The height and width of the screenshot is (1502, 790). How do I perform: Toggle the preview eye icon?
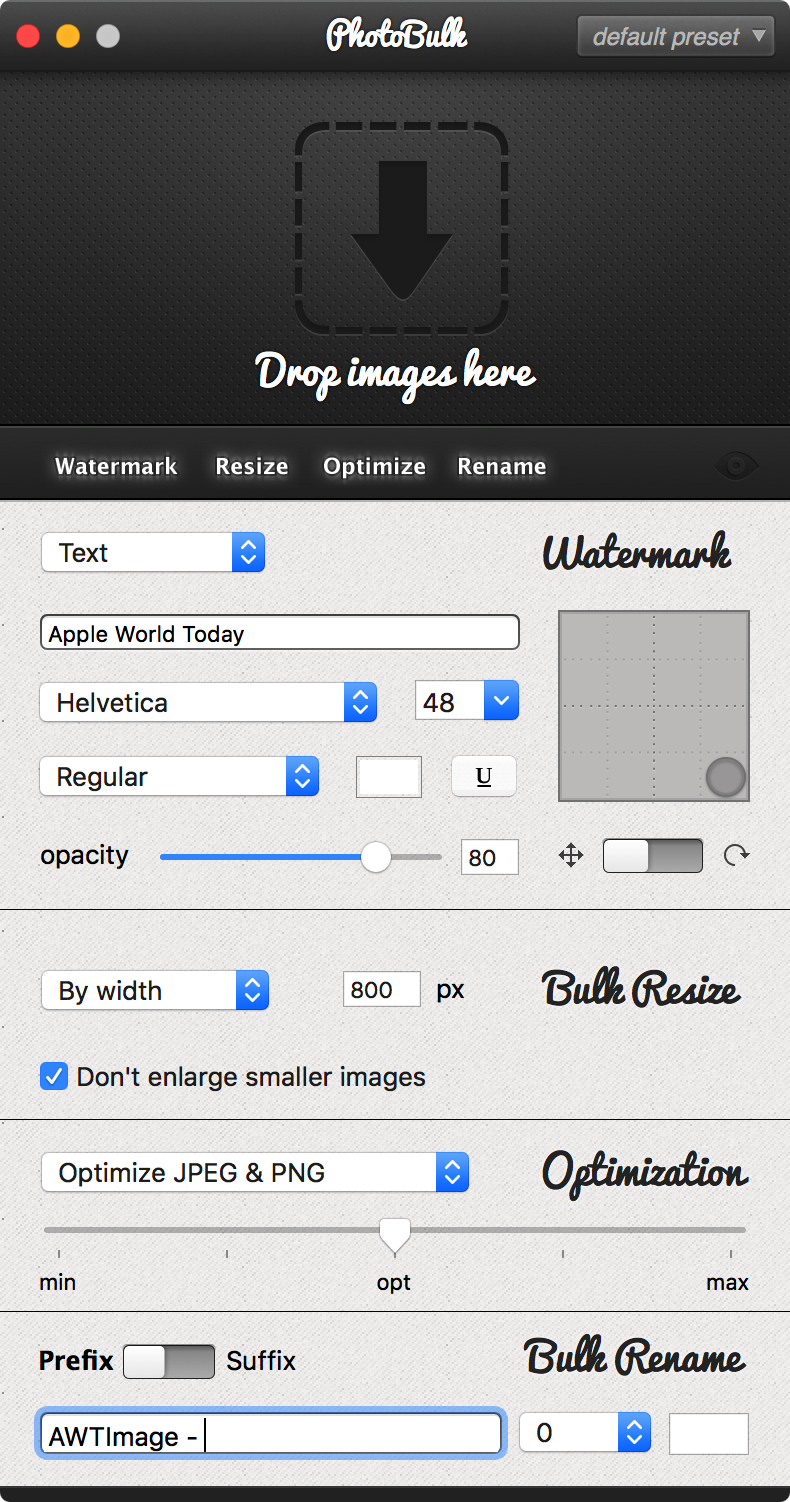pyautogui.click(x=737, y=465)
